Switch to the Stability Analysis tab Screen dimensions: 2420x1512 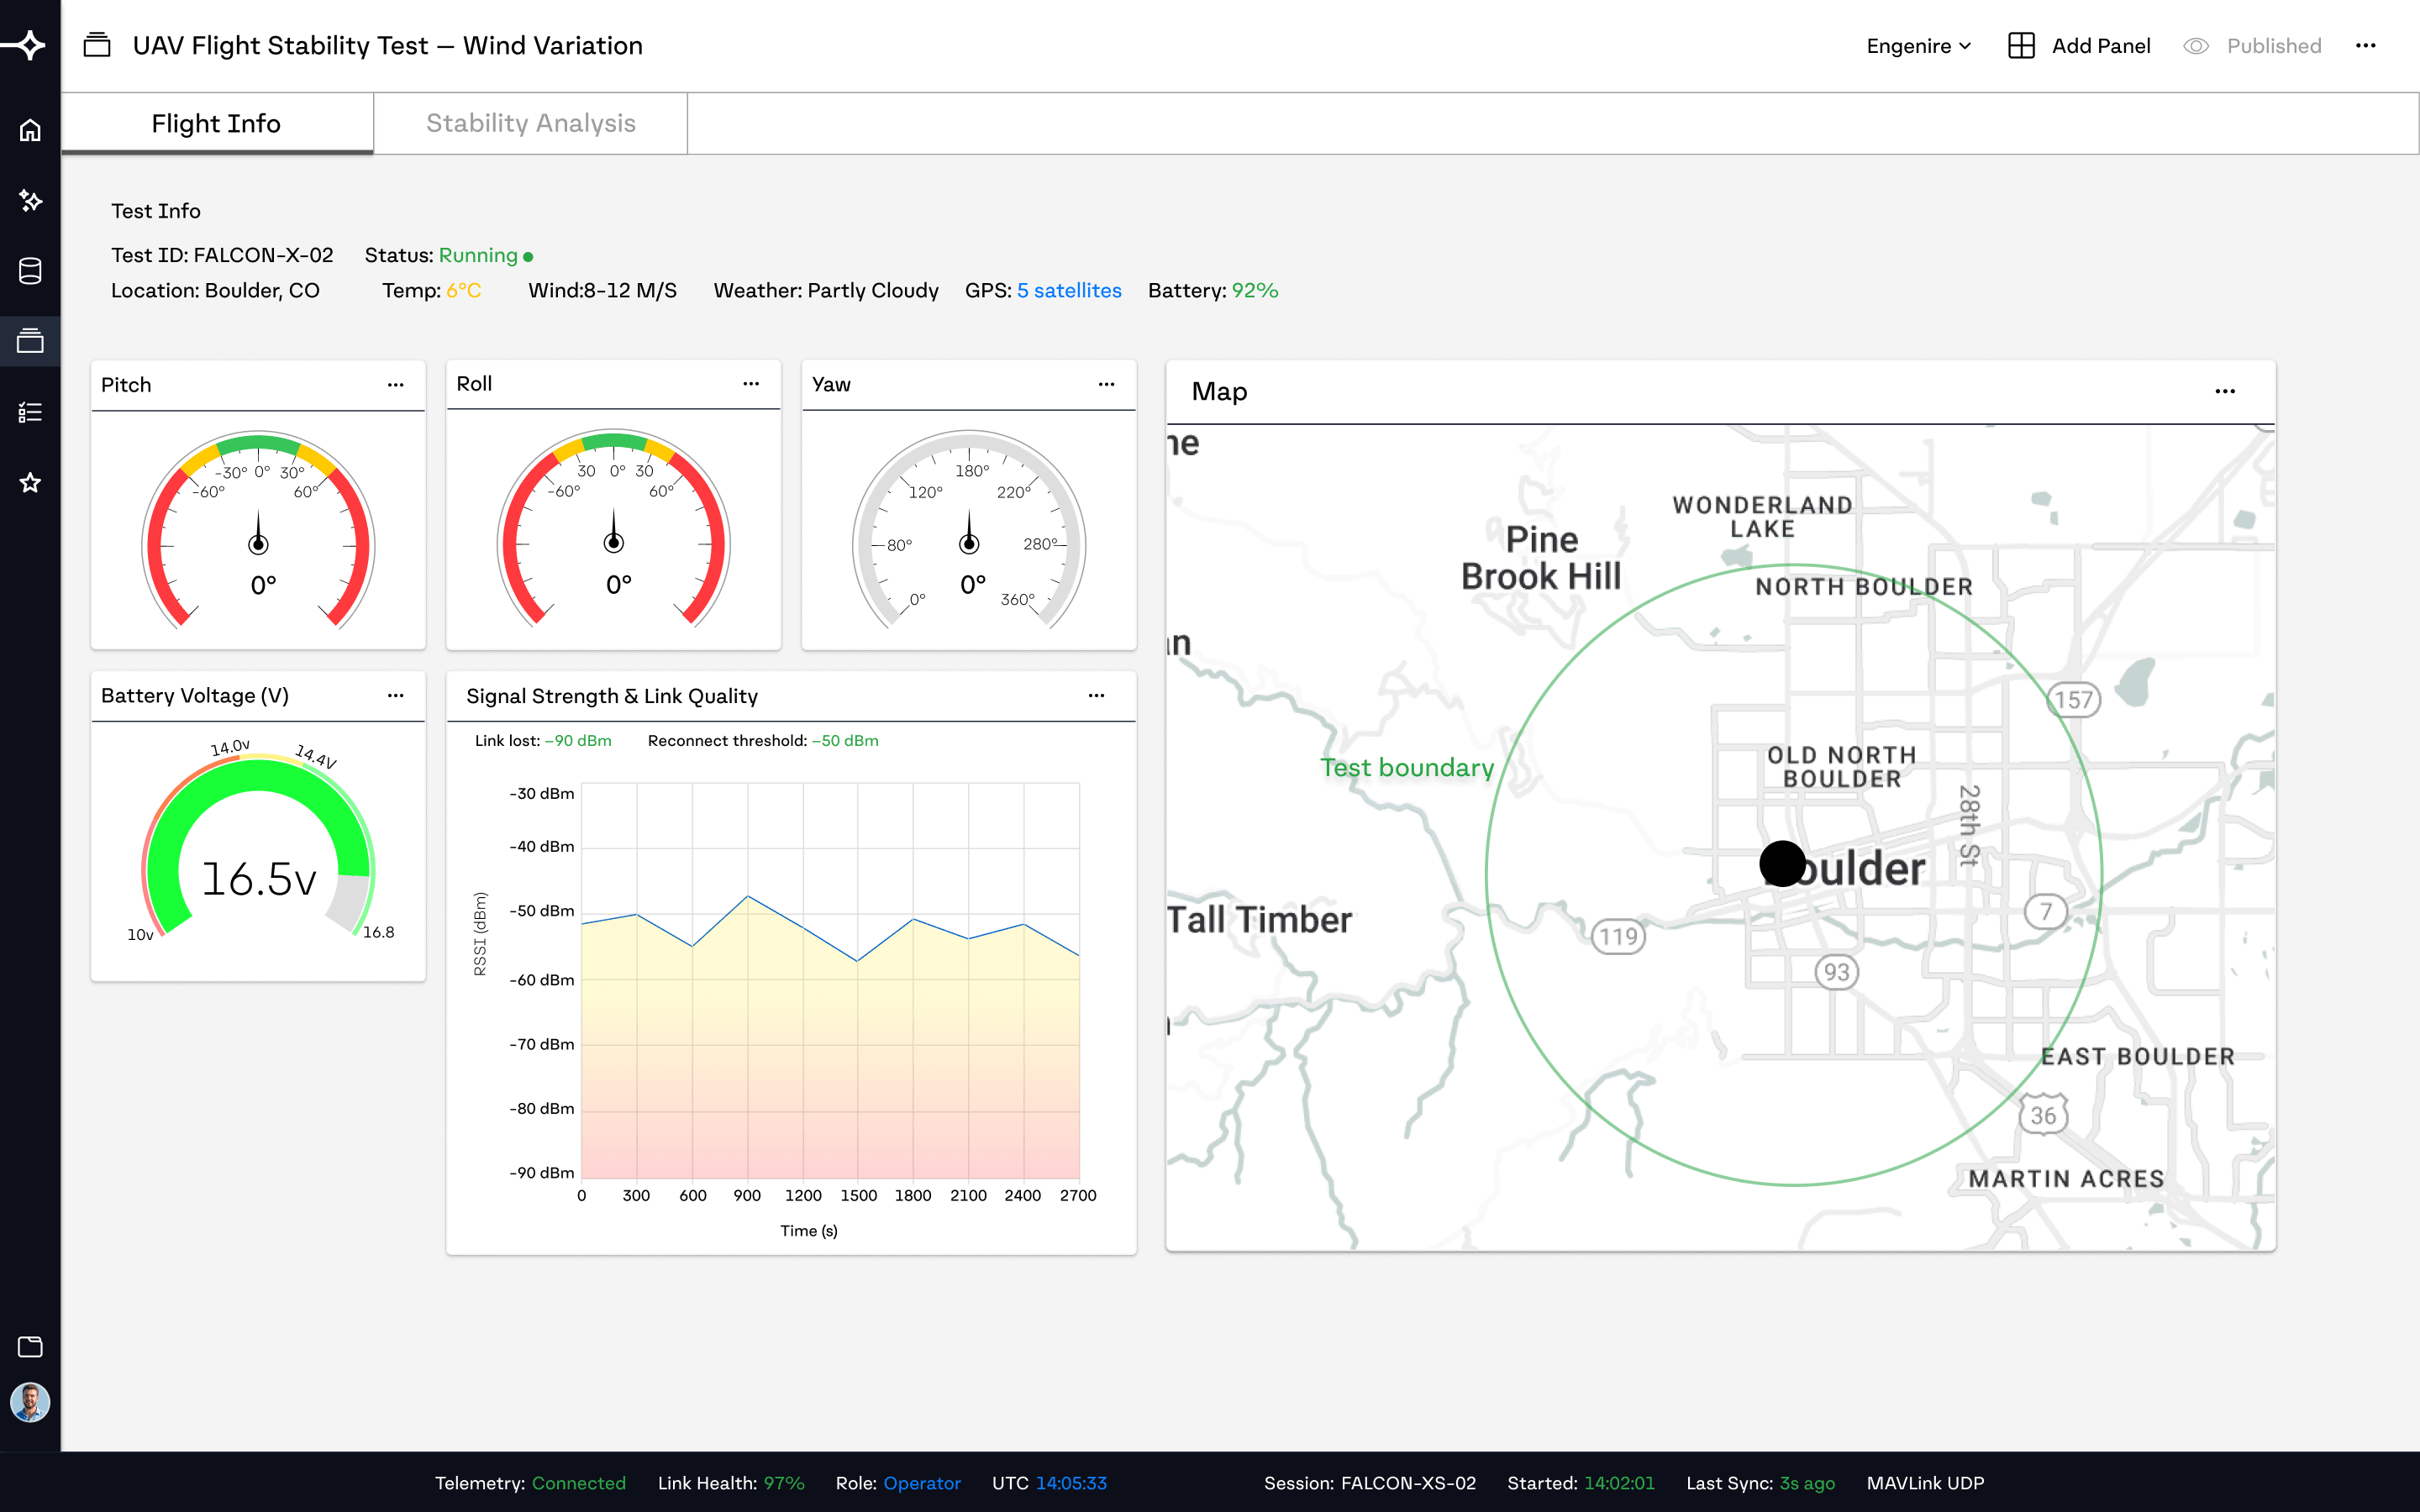pos(531,123)
